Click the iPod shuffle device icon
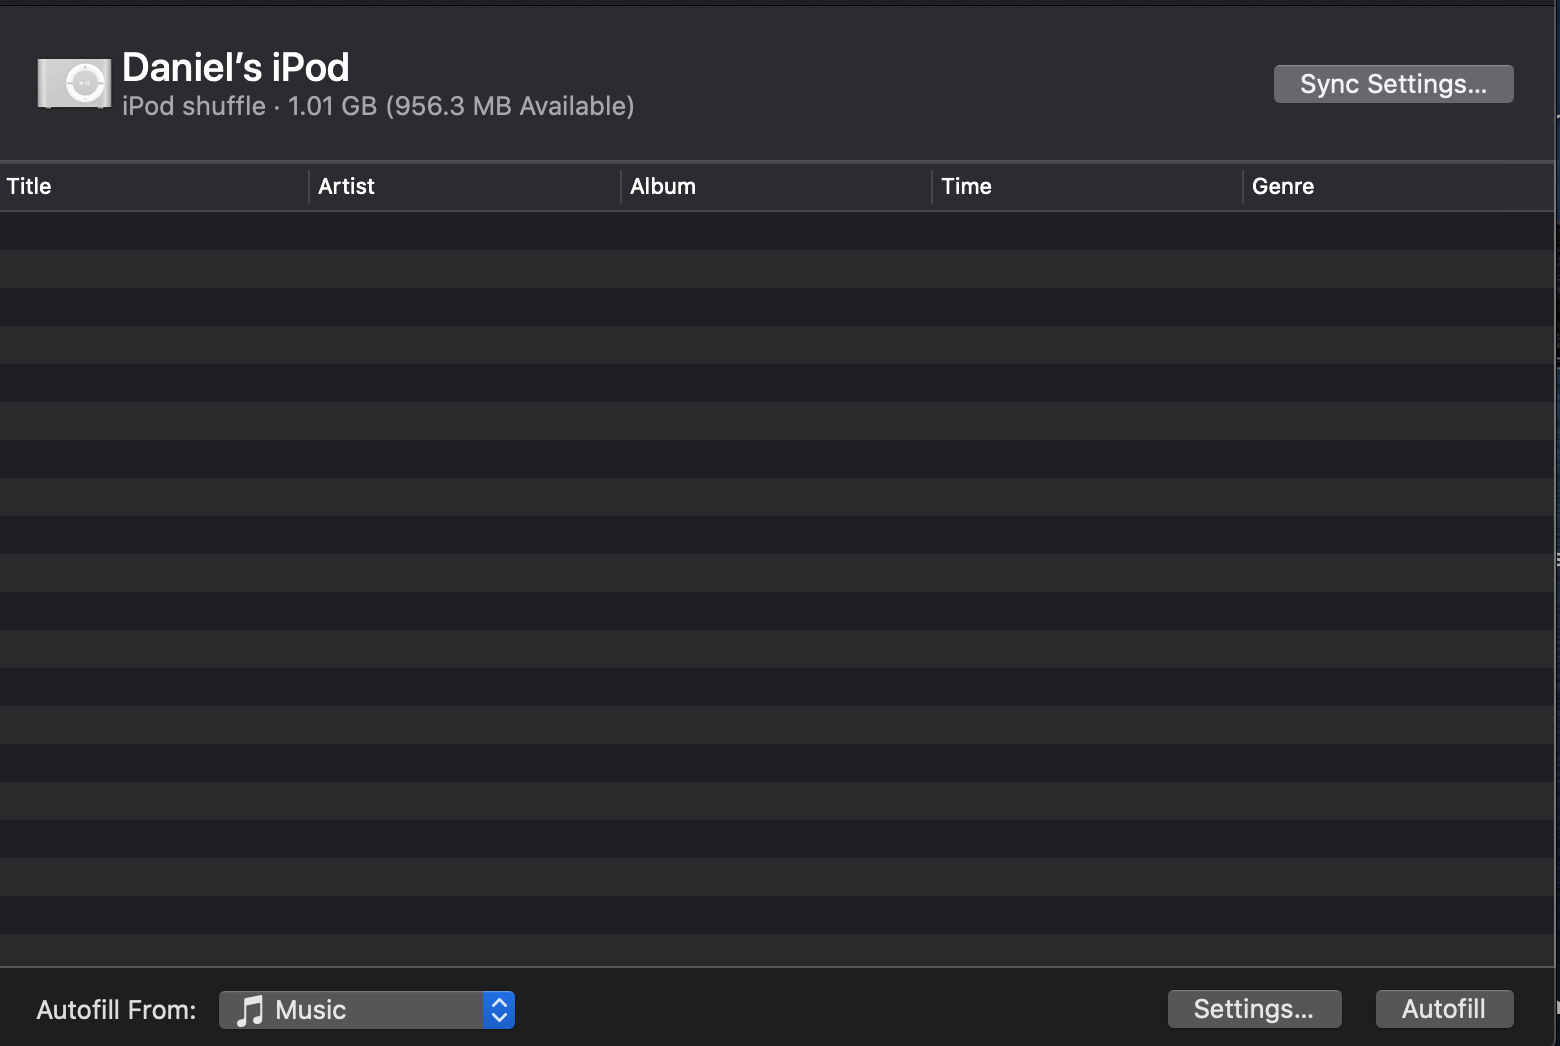 [74, 84]
